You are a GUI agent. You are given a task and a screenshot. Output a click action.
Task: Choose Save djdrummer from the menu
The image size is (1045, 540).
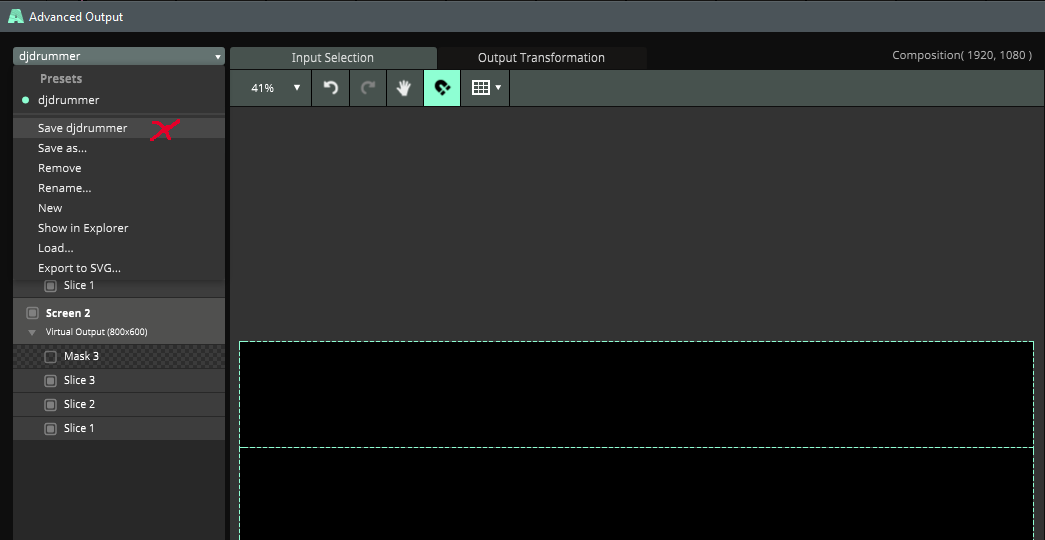click(x=83, y=128)
